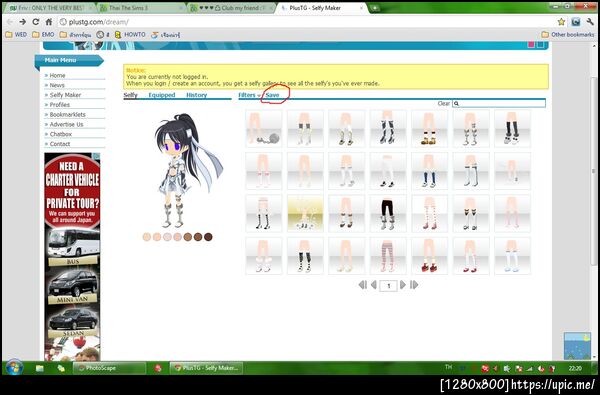Pick the fourth skin tone swatch from the left
Viewport: 600px width, 395px height.
coord(178,237)
